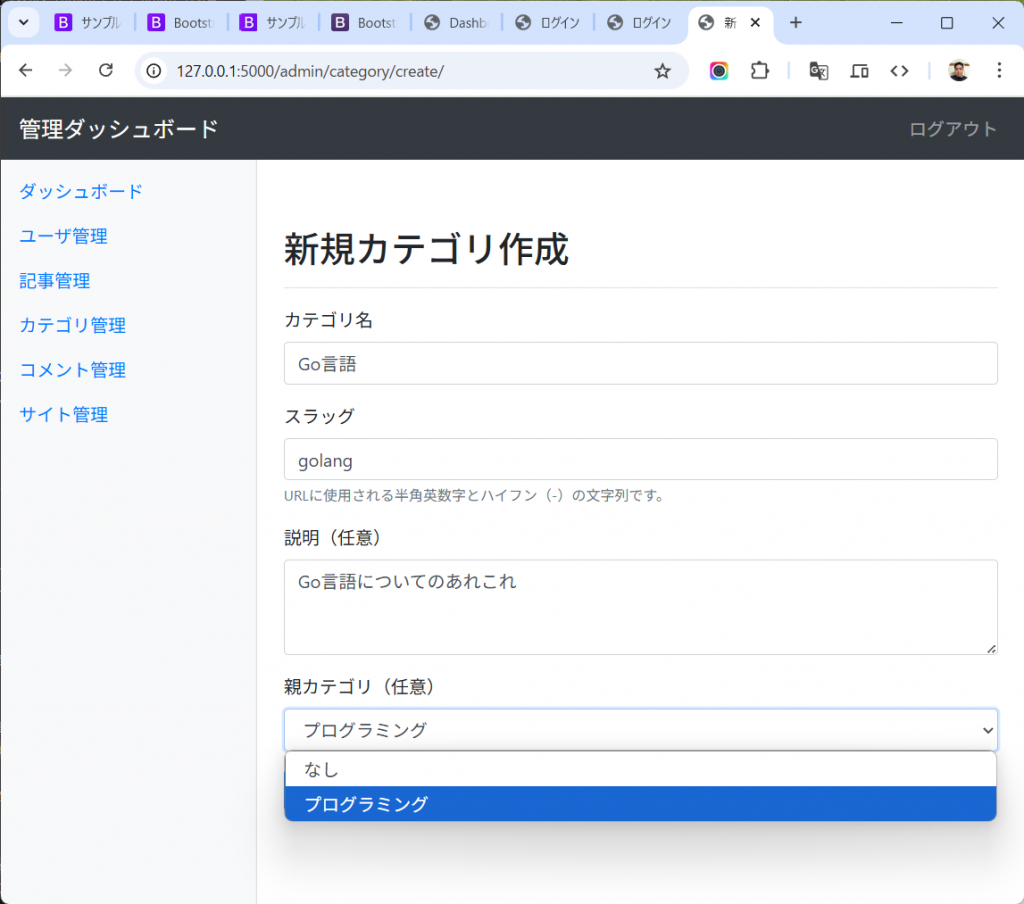View site information icon in address bar
1024x904 pixels.
pyautogui.click(x=153, y=71)
